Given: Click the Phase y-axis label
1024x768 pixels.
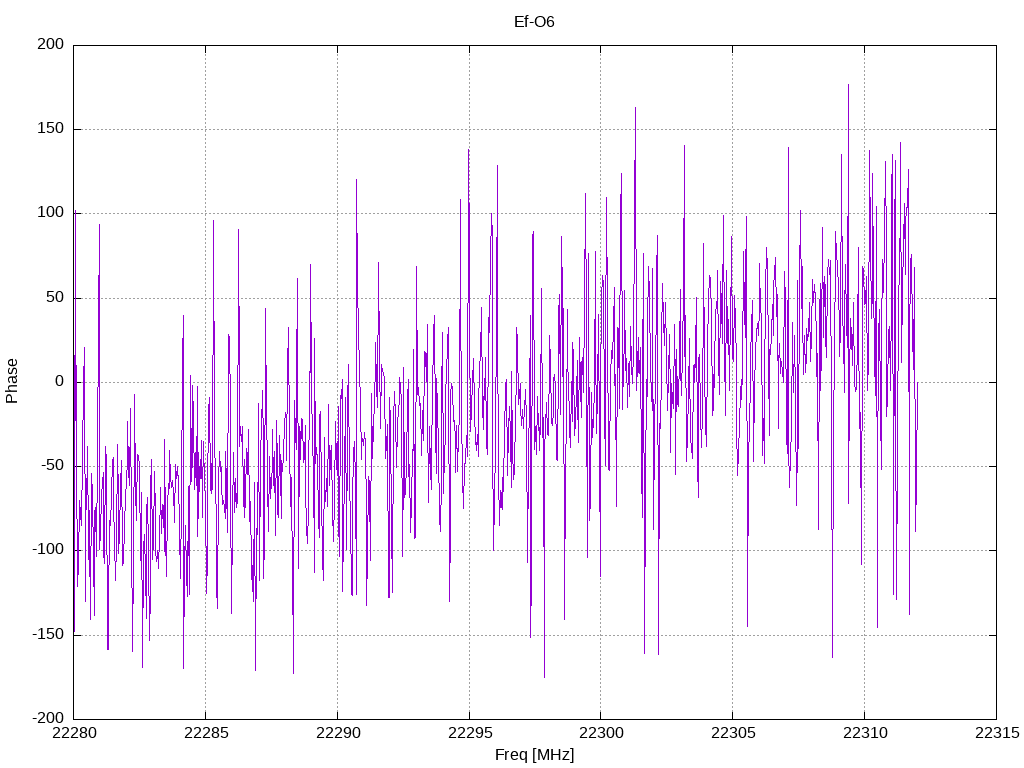Looking at the screenshot, I should (x=12, y=381).
